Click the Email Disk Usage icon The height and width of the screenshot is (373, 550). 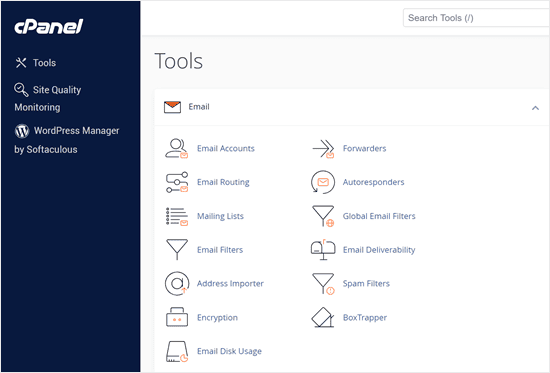pos(177,351)
